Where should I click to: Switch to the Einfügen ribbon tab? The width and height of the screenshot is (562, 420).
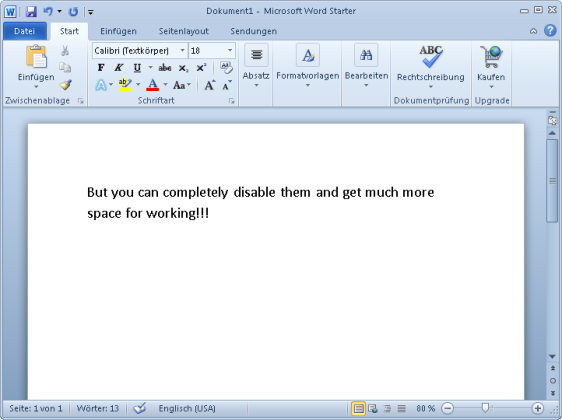pyautogui.click(x=118, y=31)
